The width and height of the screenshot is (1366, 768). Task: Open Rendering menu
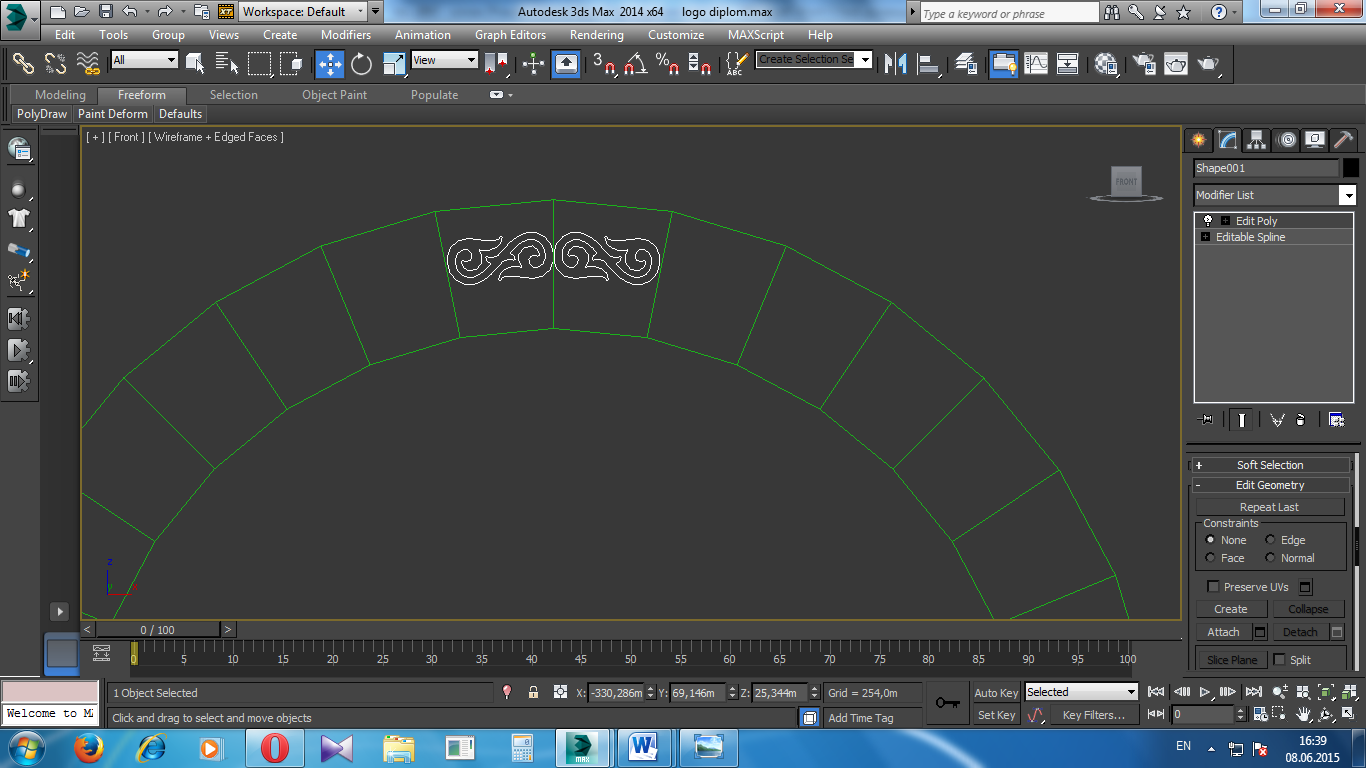[x=597, y=34]
